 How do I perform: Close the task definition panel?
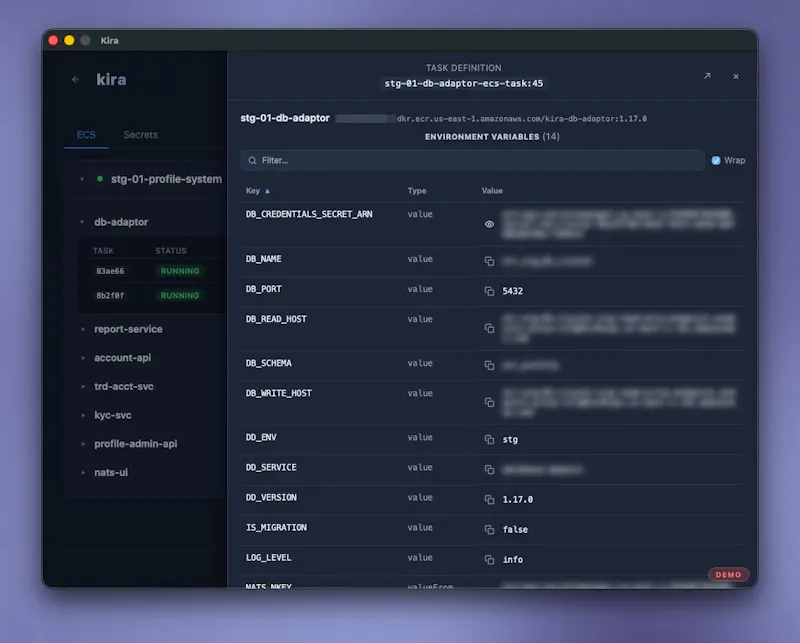click(x=736, y=77)
